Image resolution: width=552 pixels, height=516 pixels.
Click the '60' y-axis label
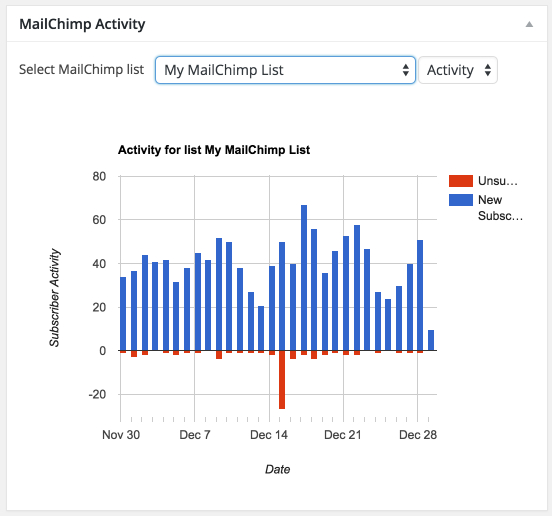click(99, 220)
